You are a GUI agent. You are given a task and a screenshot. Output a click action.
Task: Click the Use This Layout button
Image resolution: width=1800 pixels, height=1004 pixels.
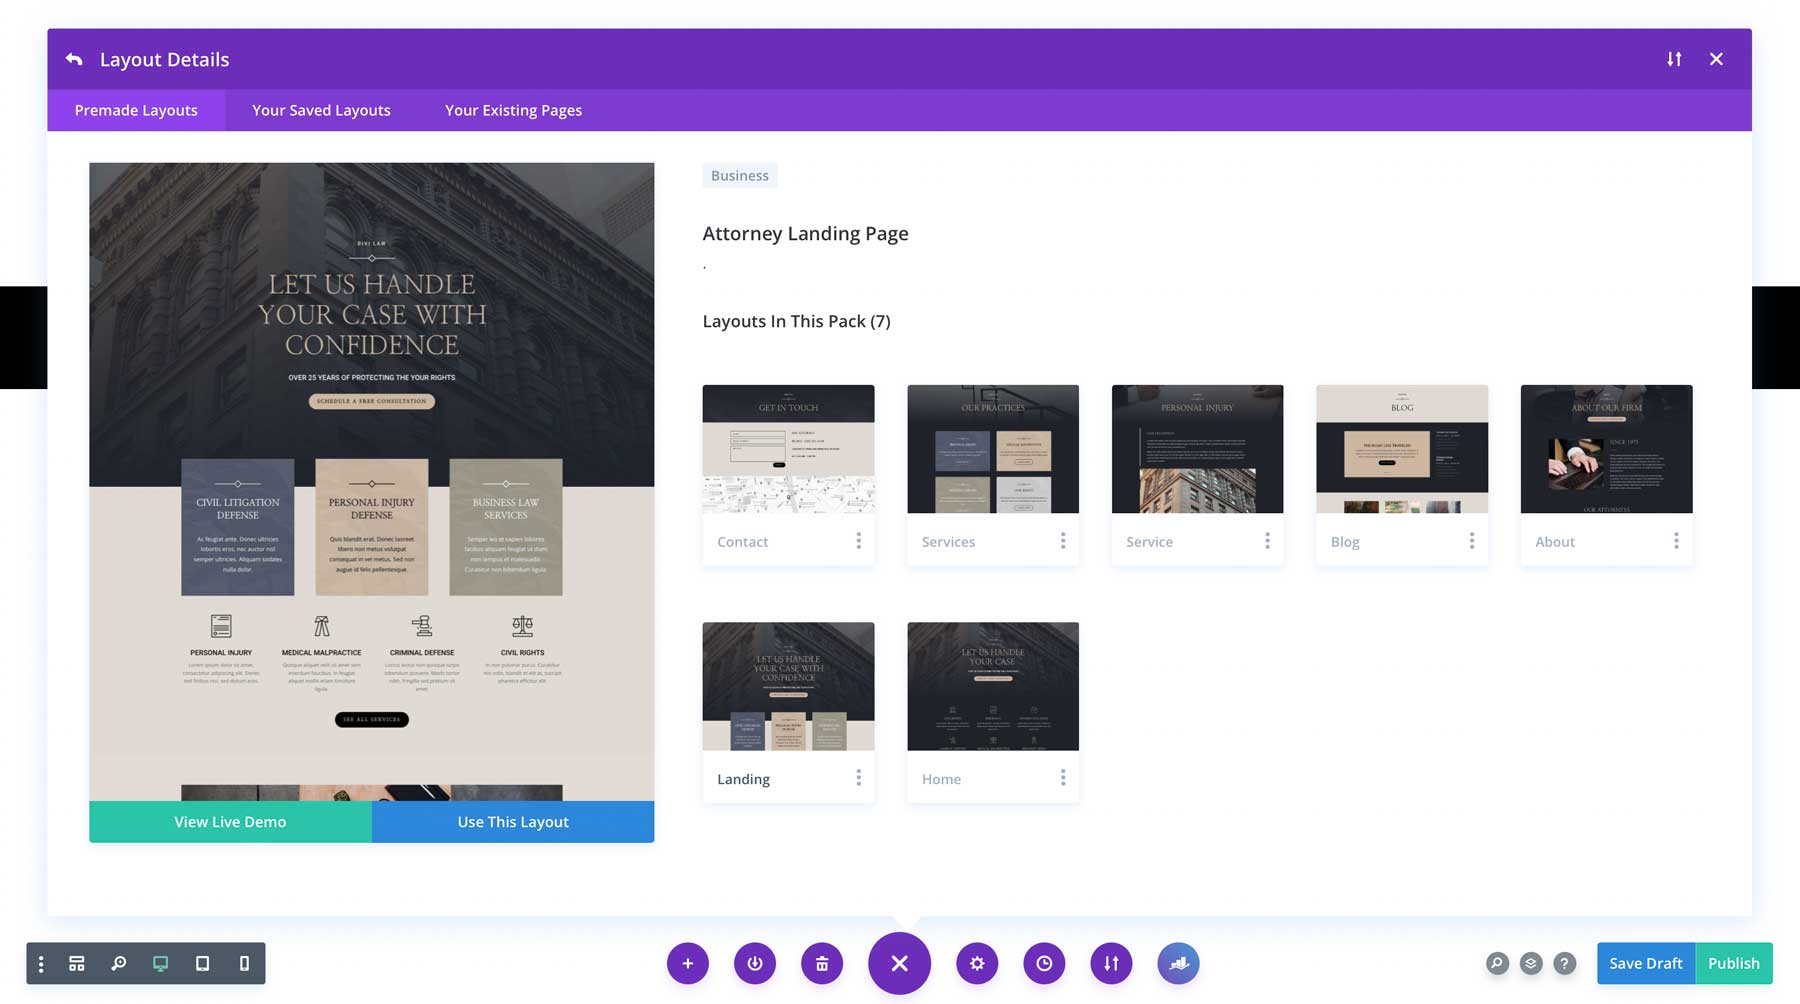512,821
